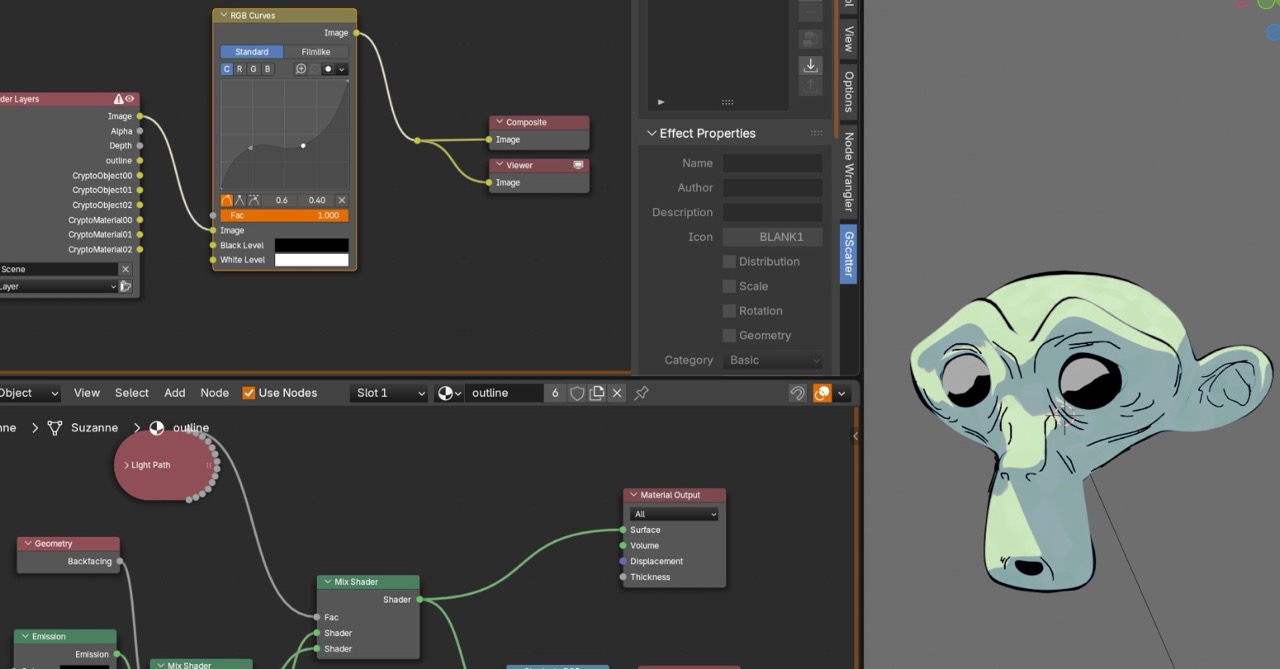The width and height of the screenshot is (1280, 669).
Task: Click the material user count 6
Action: point(555,393)
